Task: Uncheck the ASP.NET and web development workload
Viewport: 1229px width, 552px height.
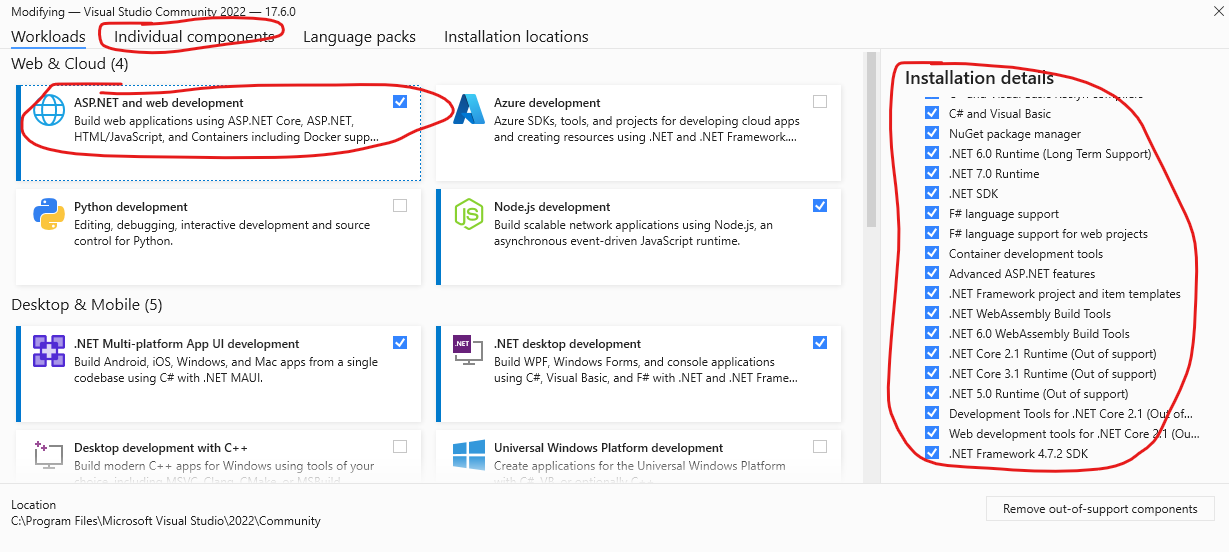Action: (x=401, y=102)
